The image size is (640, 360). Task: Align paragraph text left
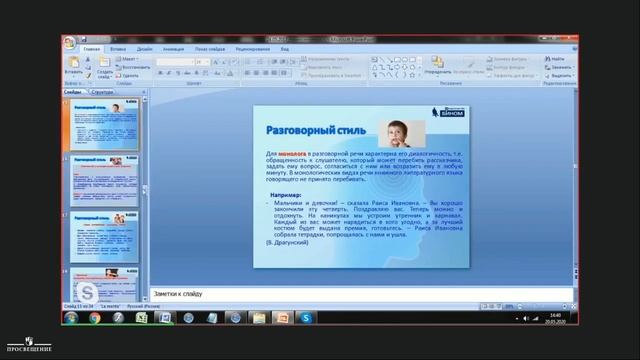click(x=247, y=73)
